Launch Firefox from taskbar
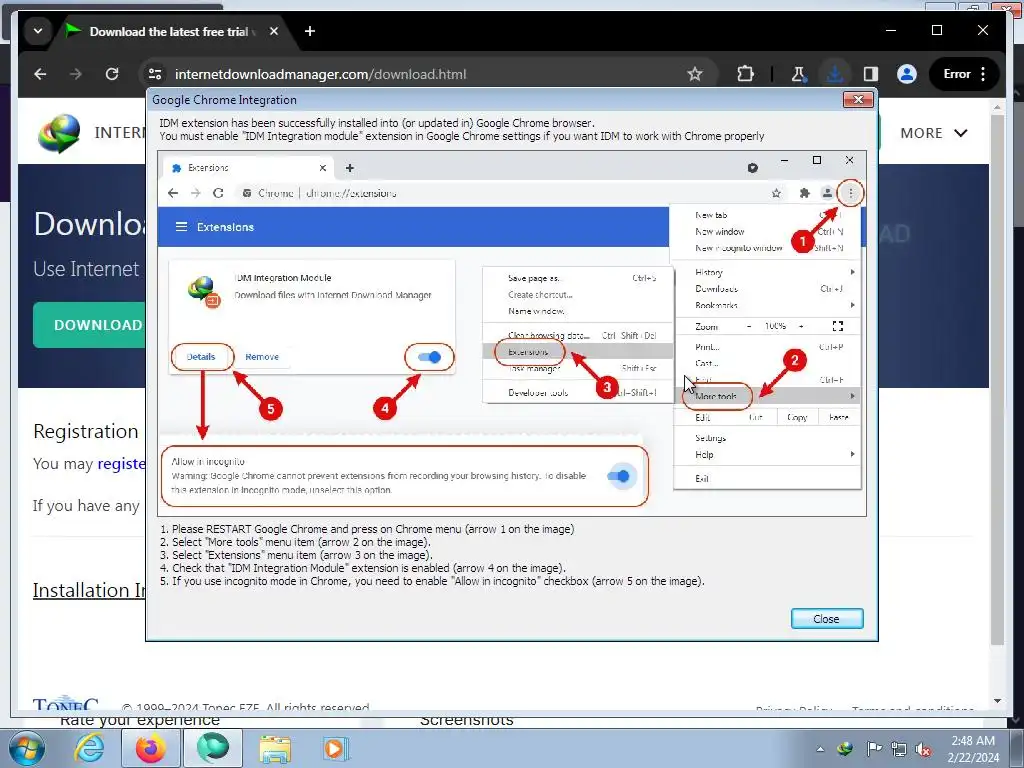 [151, 748]
